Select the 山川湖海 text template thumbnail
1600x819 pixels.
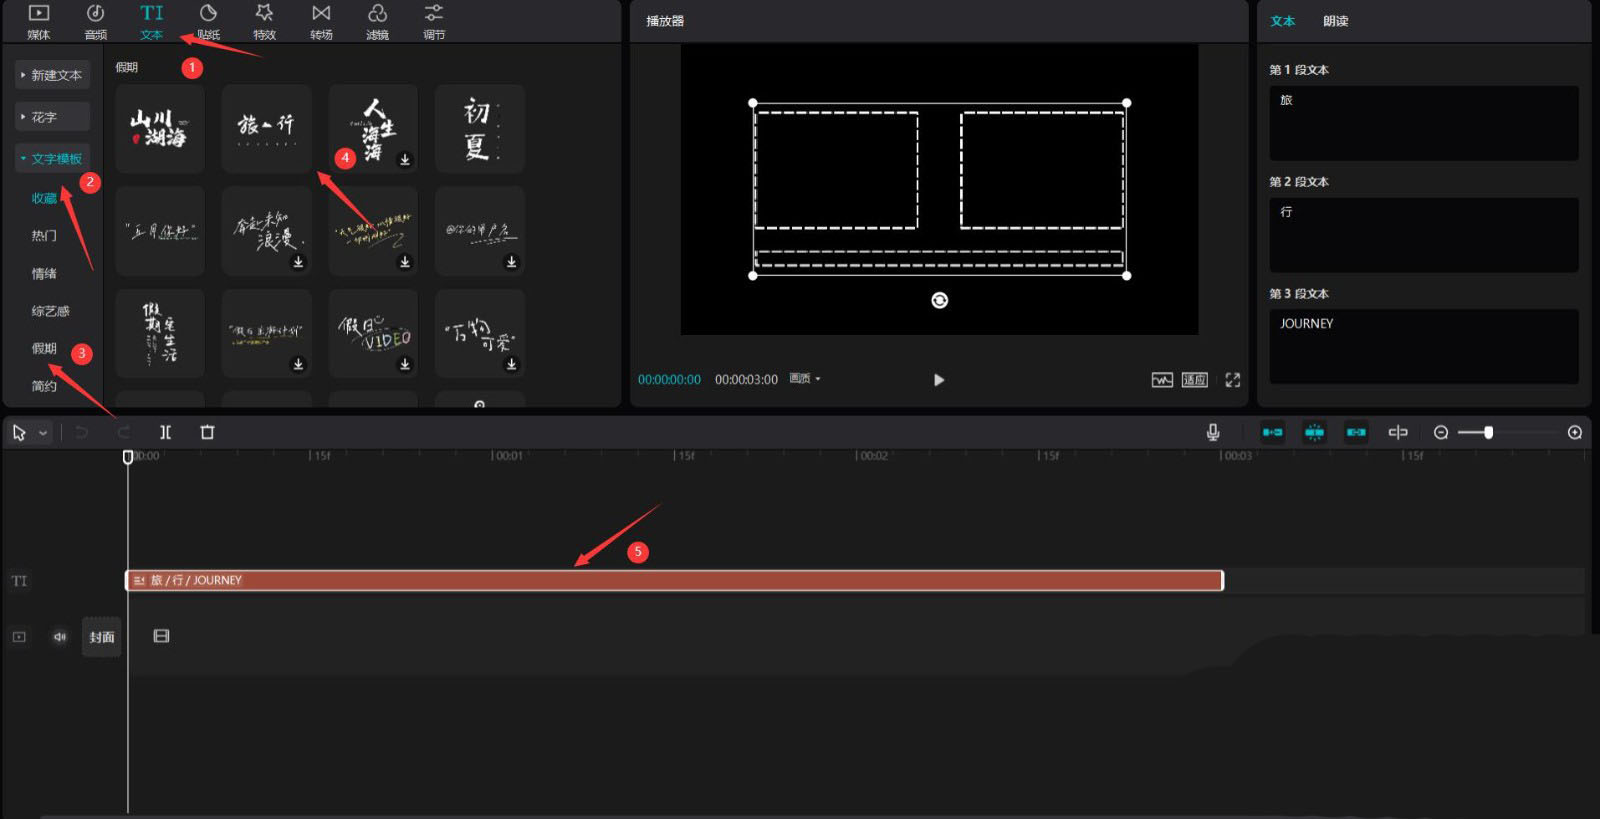[x=160, y=128]
